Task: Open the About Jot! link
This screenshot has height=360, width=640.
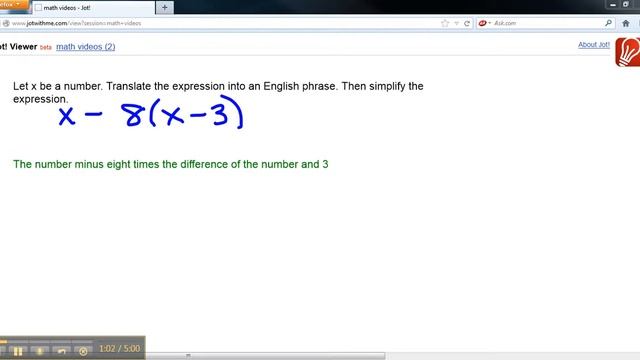Action: pyautogui.click(x=593, y=44)
